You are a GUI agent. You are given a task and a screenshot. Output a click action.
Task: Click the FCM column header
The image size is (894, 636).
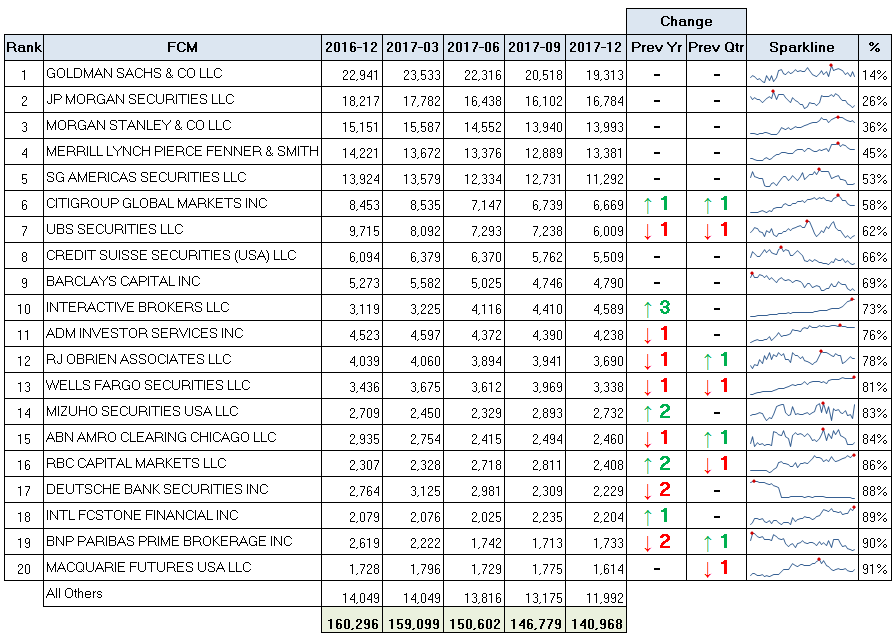pos(182,47)
